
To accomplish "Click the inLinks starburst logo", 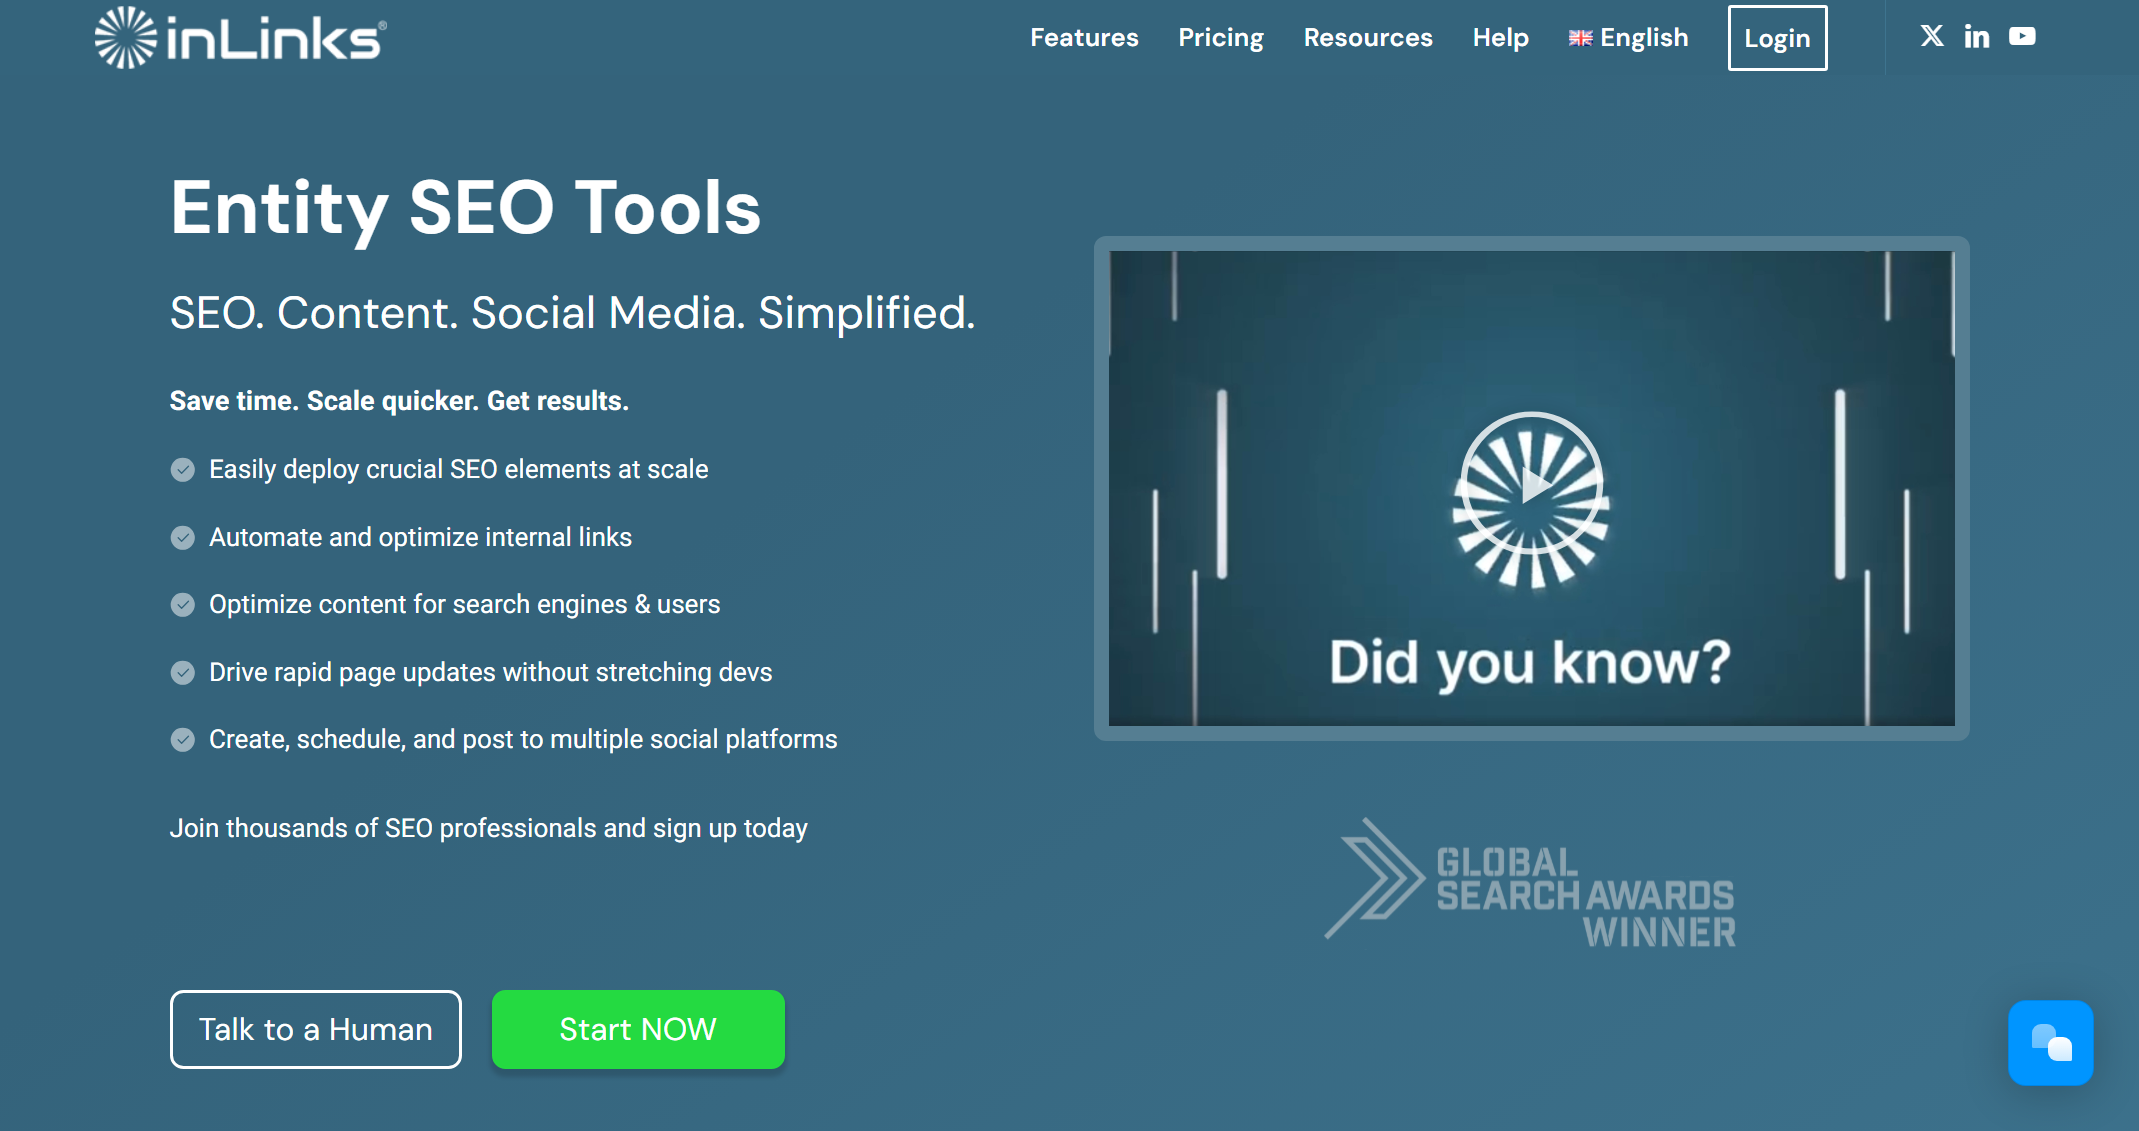I will (x=126, y=37).
